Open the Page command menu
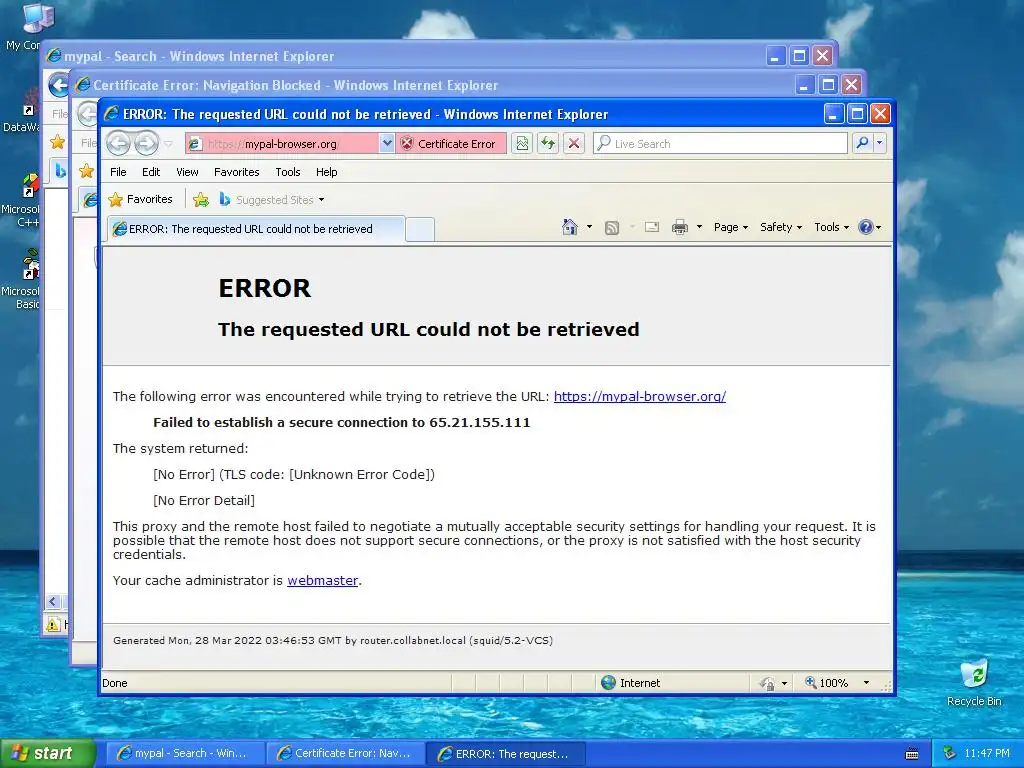This screenshot has height=768, width=1024. click(730, 227)
